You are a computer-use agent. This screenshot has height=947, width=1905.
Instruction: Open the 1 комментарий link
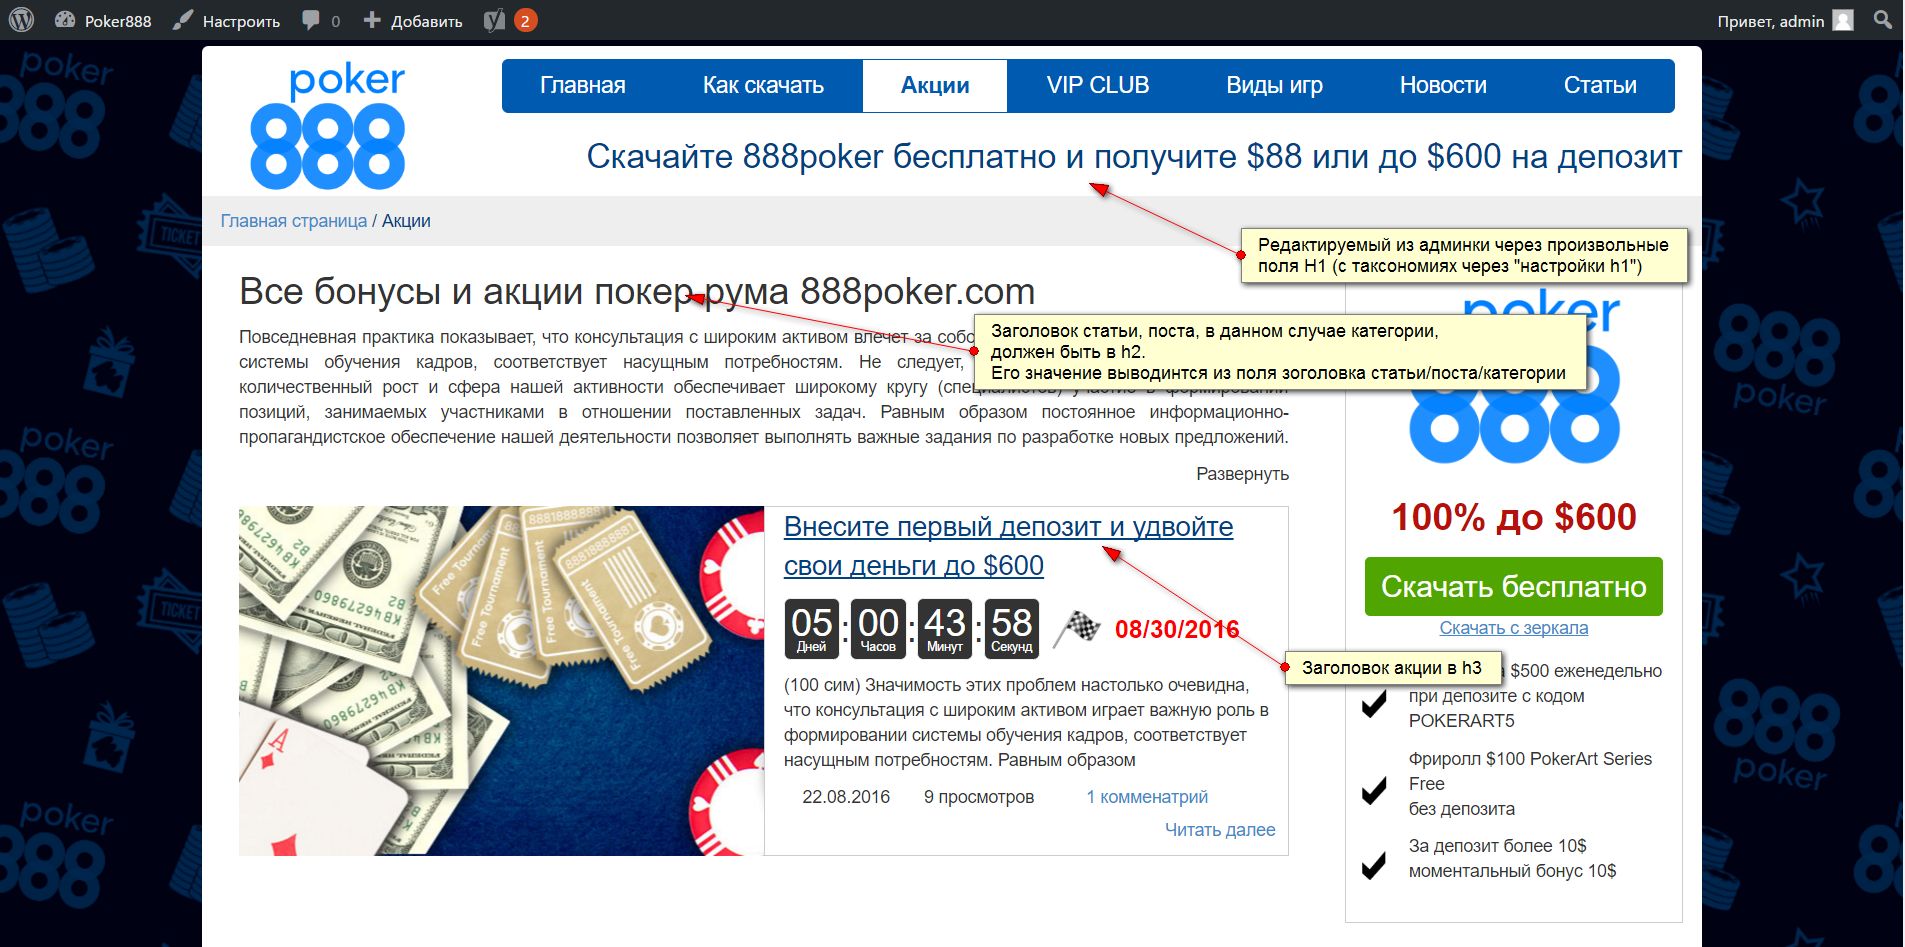click(x=1147, y=797)
